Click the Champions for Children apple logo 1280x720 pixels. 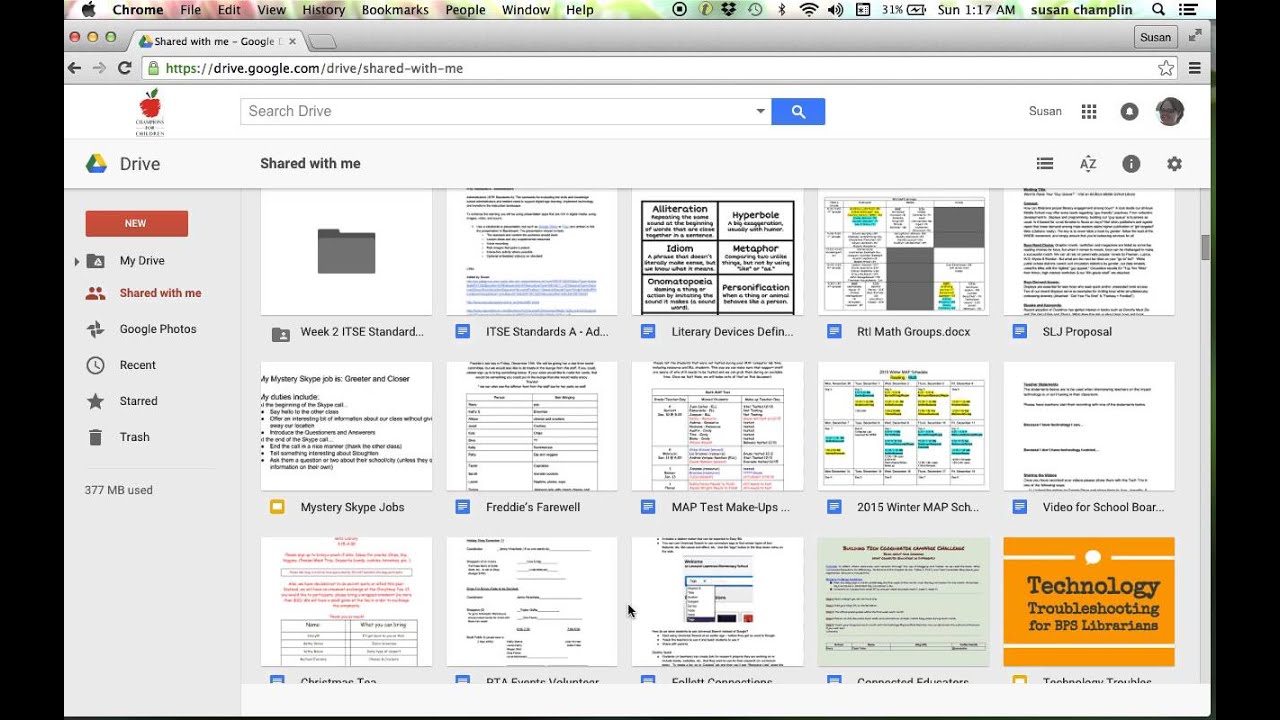tap(149, 112)
